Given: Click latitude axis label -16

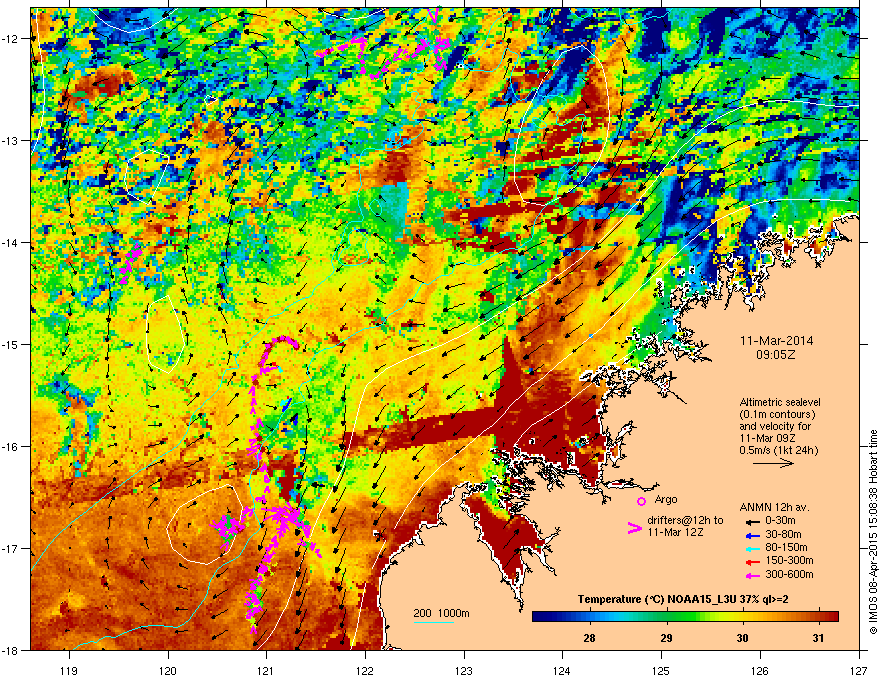Looking at the screenshot, I should (x=11, y=447).
